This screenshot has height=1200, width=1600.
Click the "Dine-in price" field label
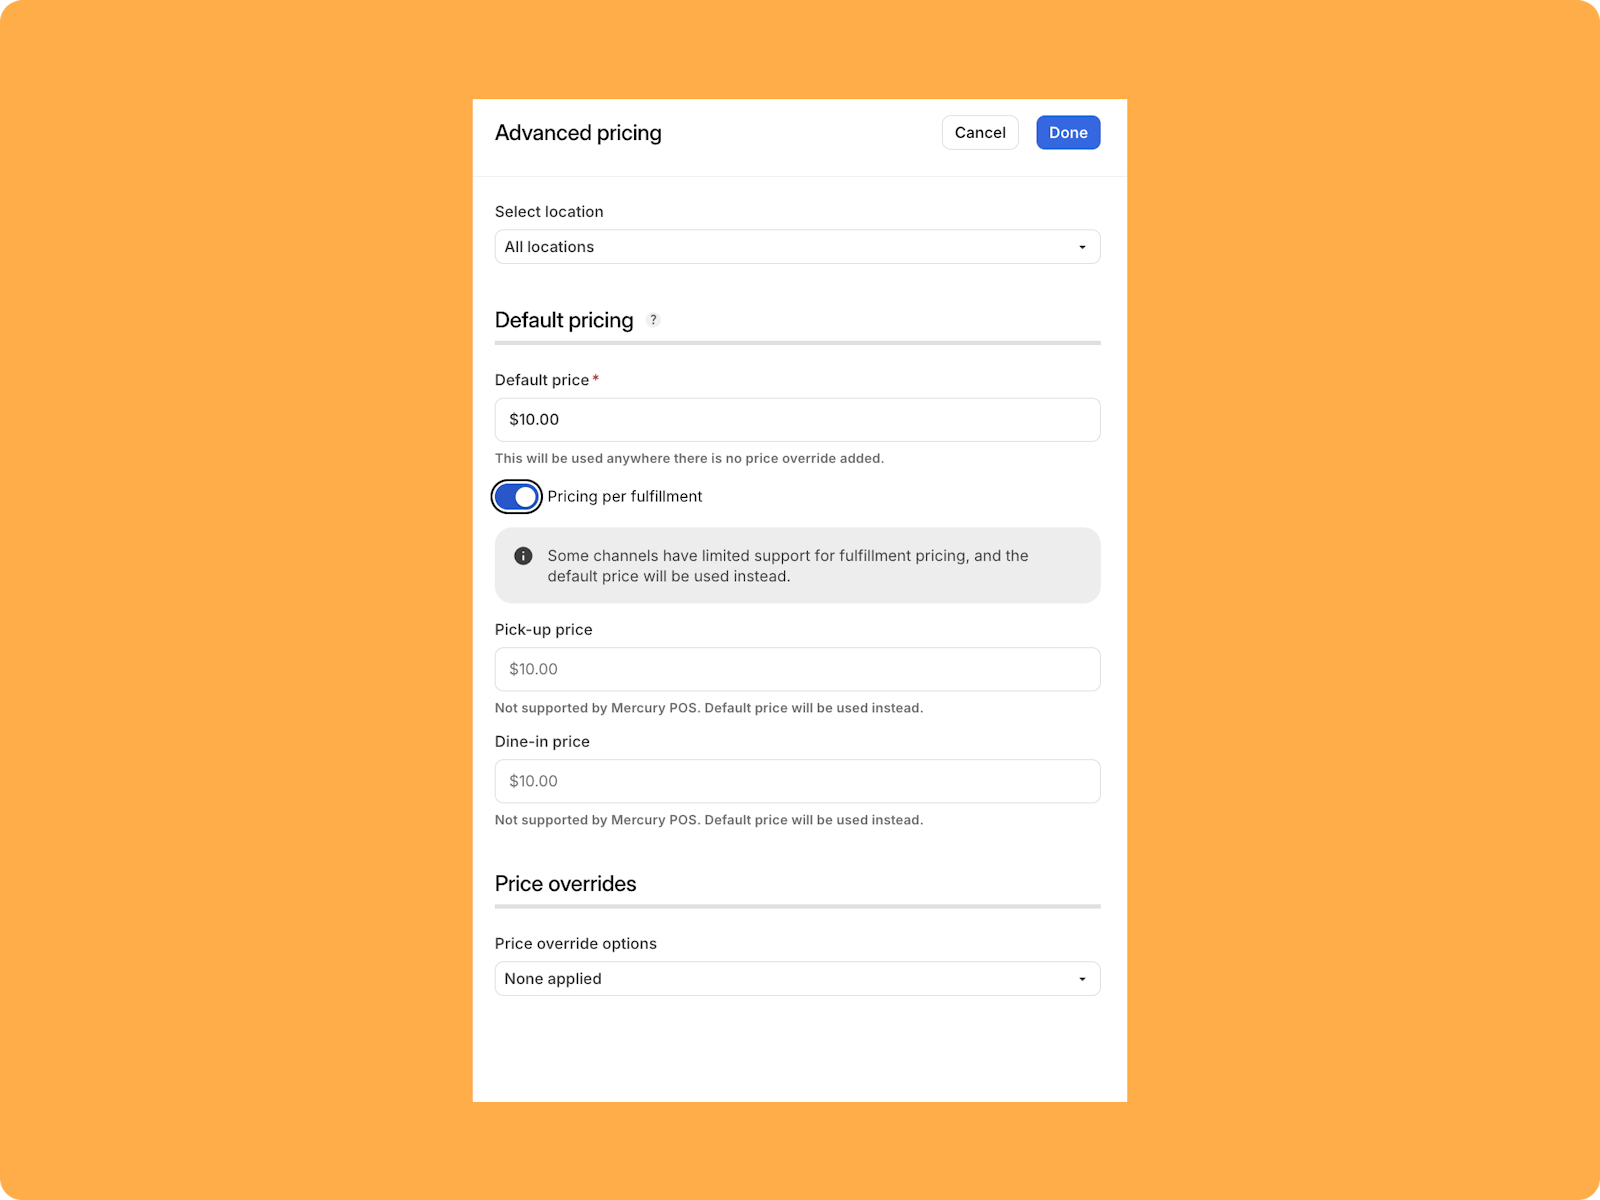pos(542,742)
